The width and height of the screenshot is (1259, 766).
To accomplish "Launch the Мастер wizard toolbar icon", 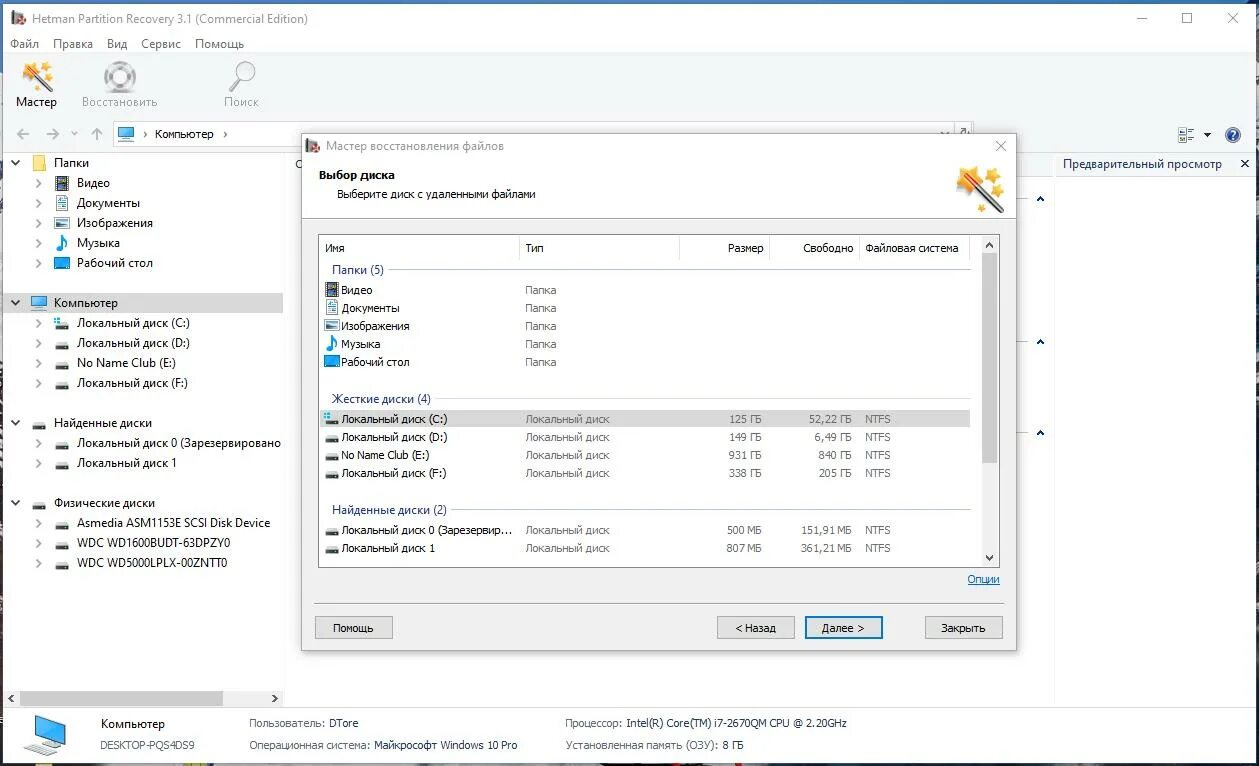I will (37, 77).
